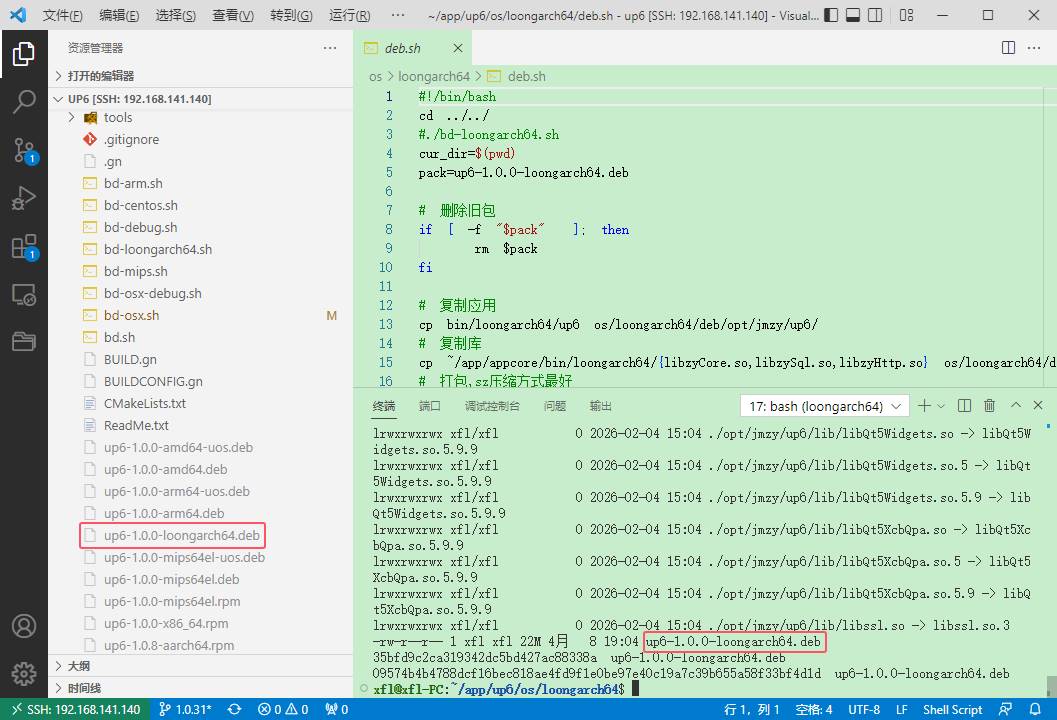Screen dimensions: 1057x720
Task: Expand the tools folder
Action: point(117,117)
